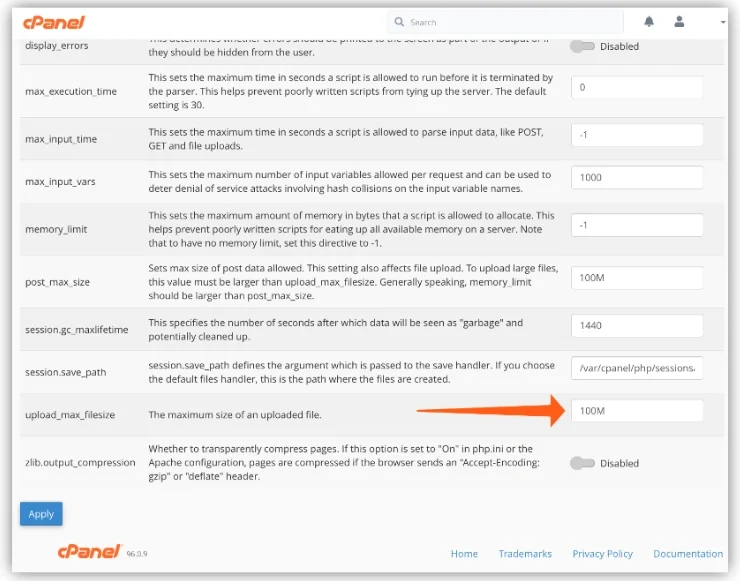740x581 pixels.
Task: Click the post_max_size input field
Action: pyautogui.click(x=637, y=277)
